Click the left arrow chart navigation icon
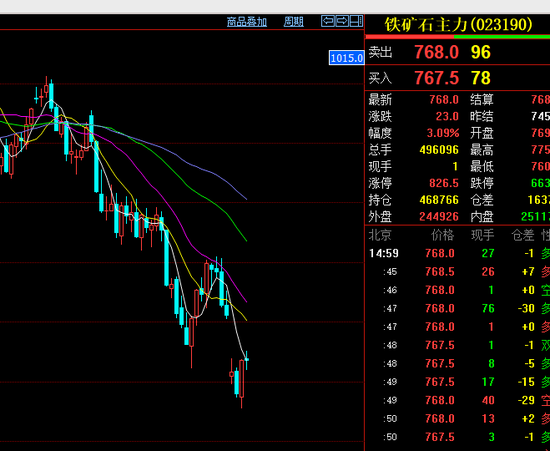 (x=328, y=21)
